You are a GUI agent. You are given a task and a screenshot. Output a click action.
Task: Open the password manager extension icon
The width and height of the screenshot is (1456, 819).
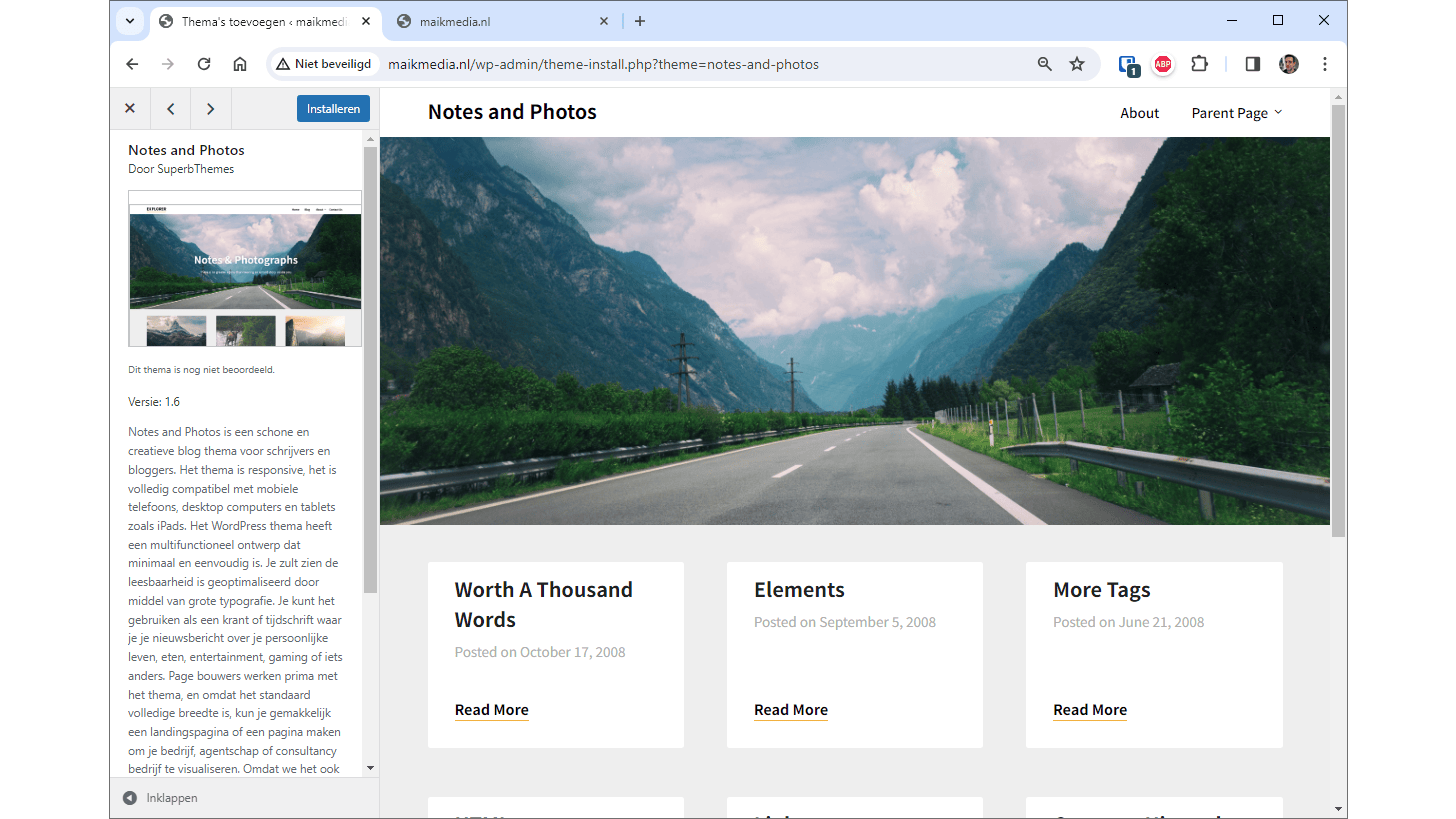[1129, 64]
